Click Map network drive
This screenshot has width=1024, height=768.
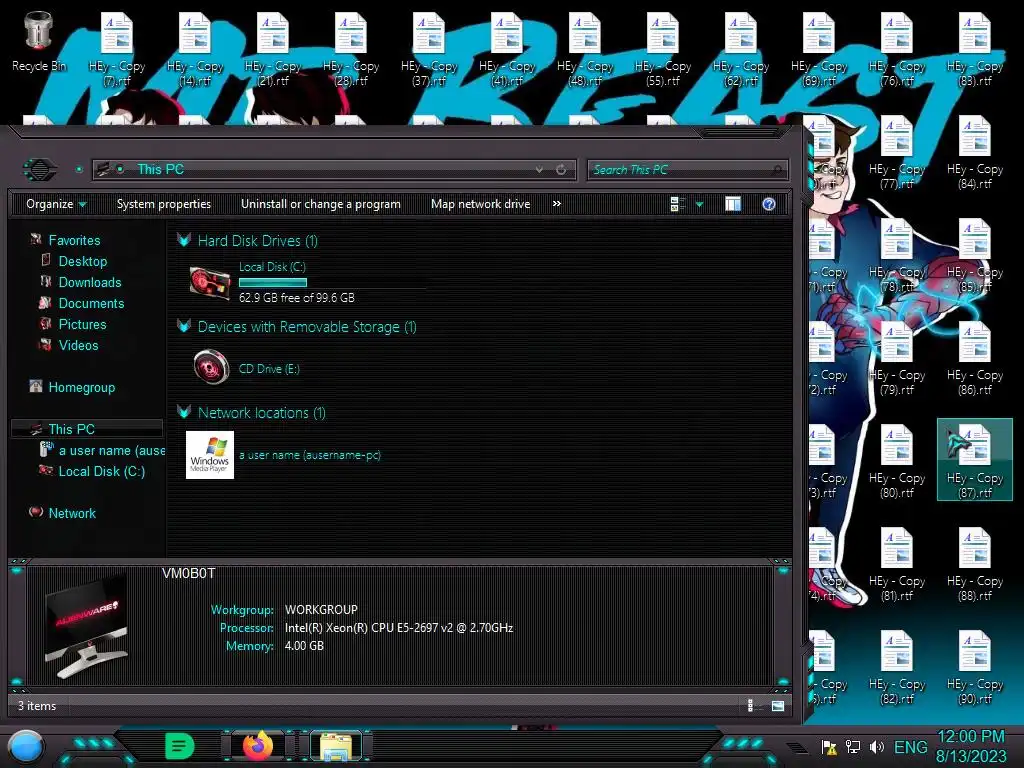pos(481,204)
